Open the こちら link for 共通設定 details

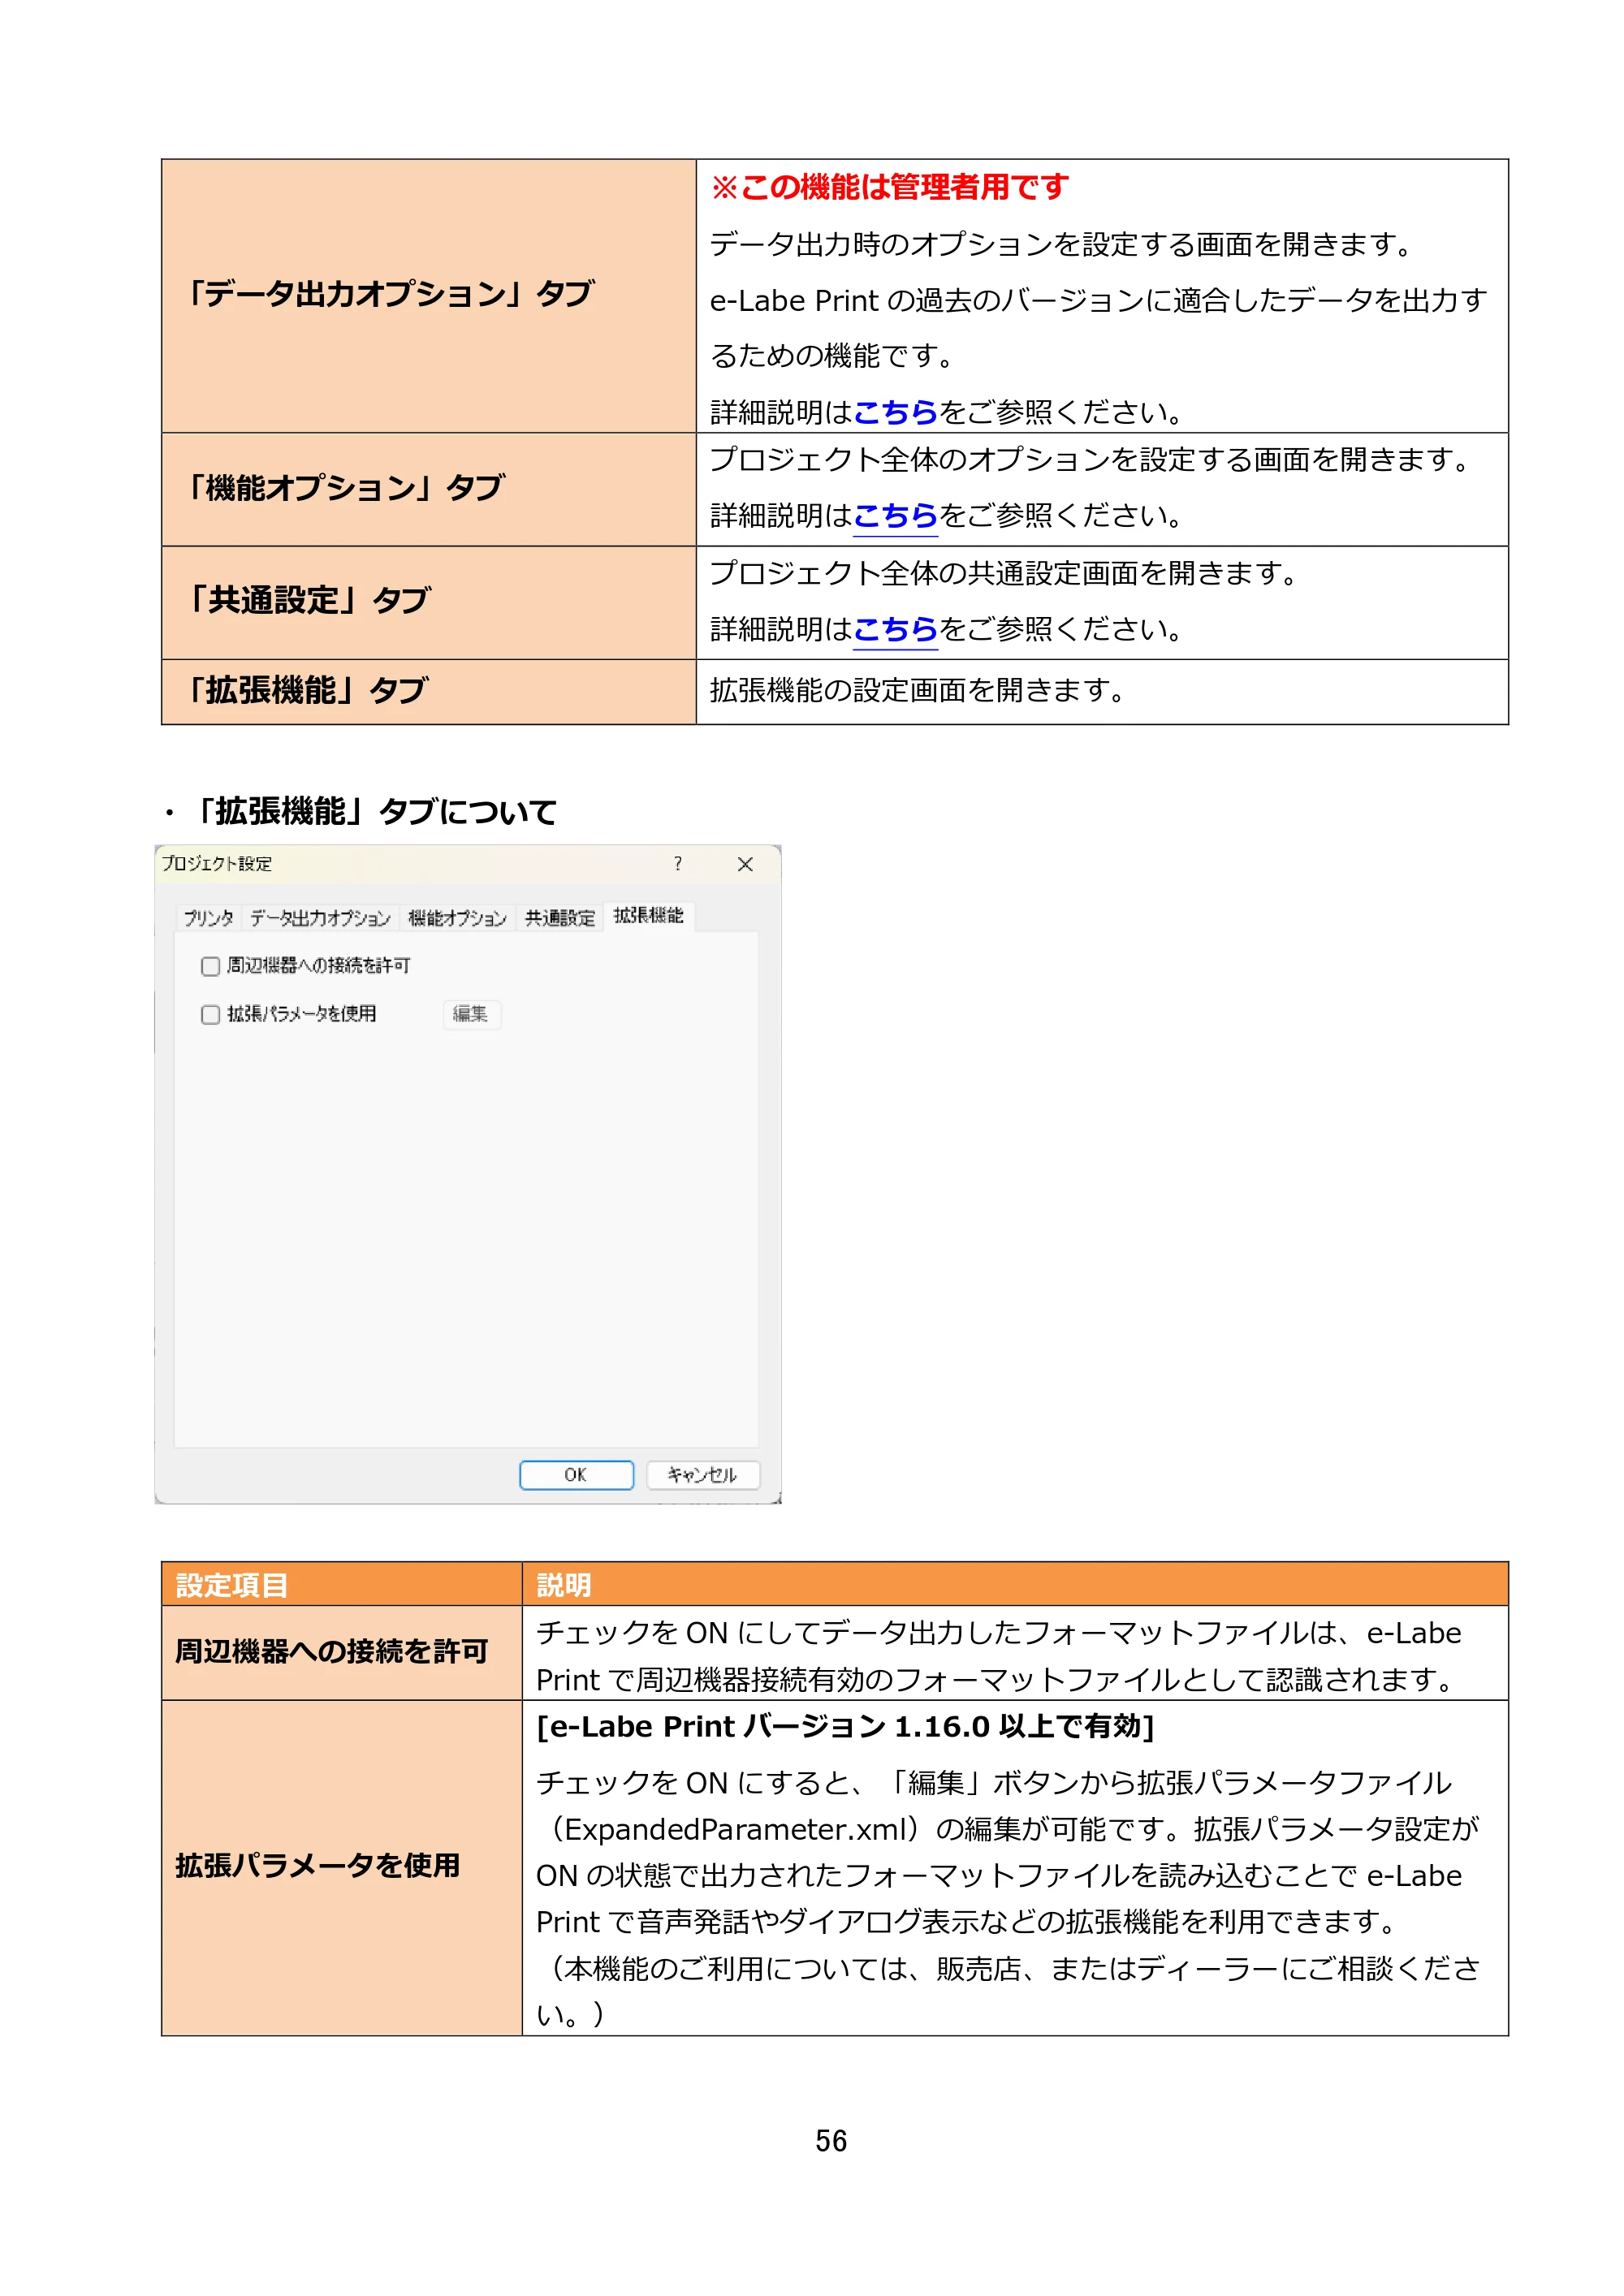(895, 629)
